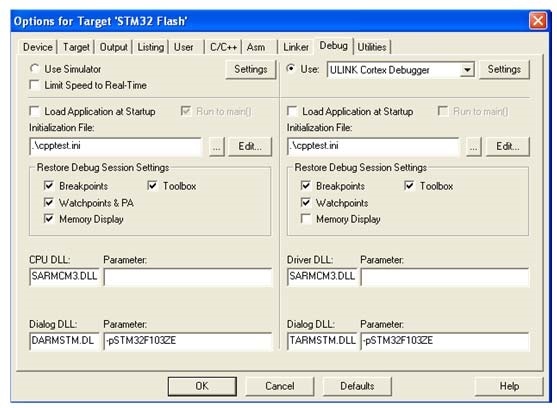Focus the CPU DLL Parameter field
The height and width of the screenshot is (408, 557).
pyautogui.click(x=188, y=277)
